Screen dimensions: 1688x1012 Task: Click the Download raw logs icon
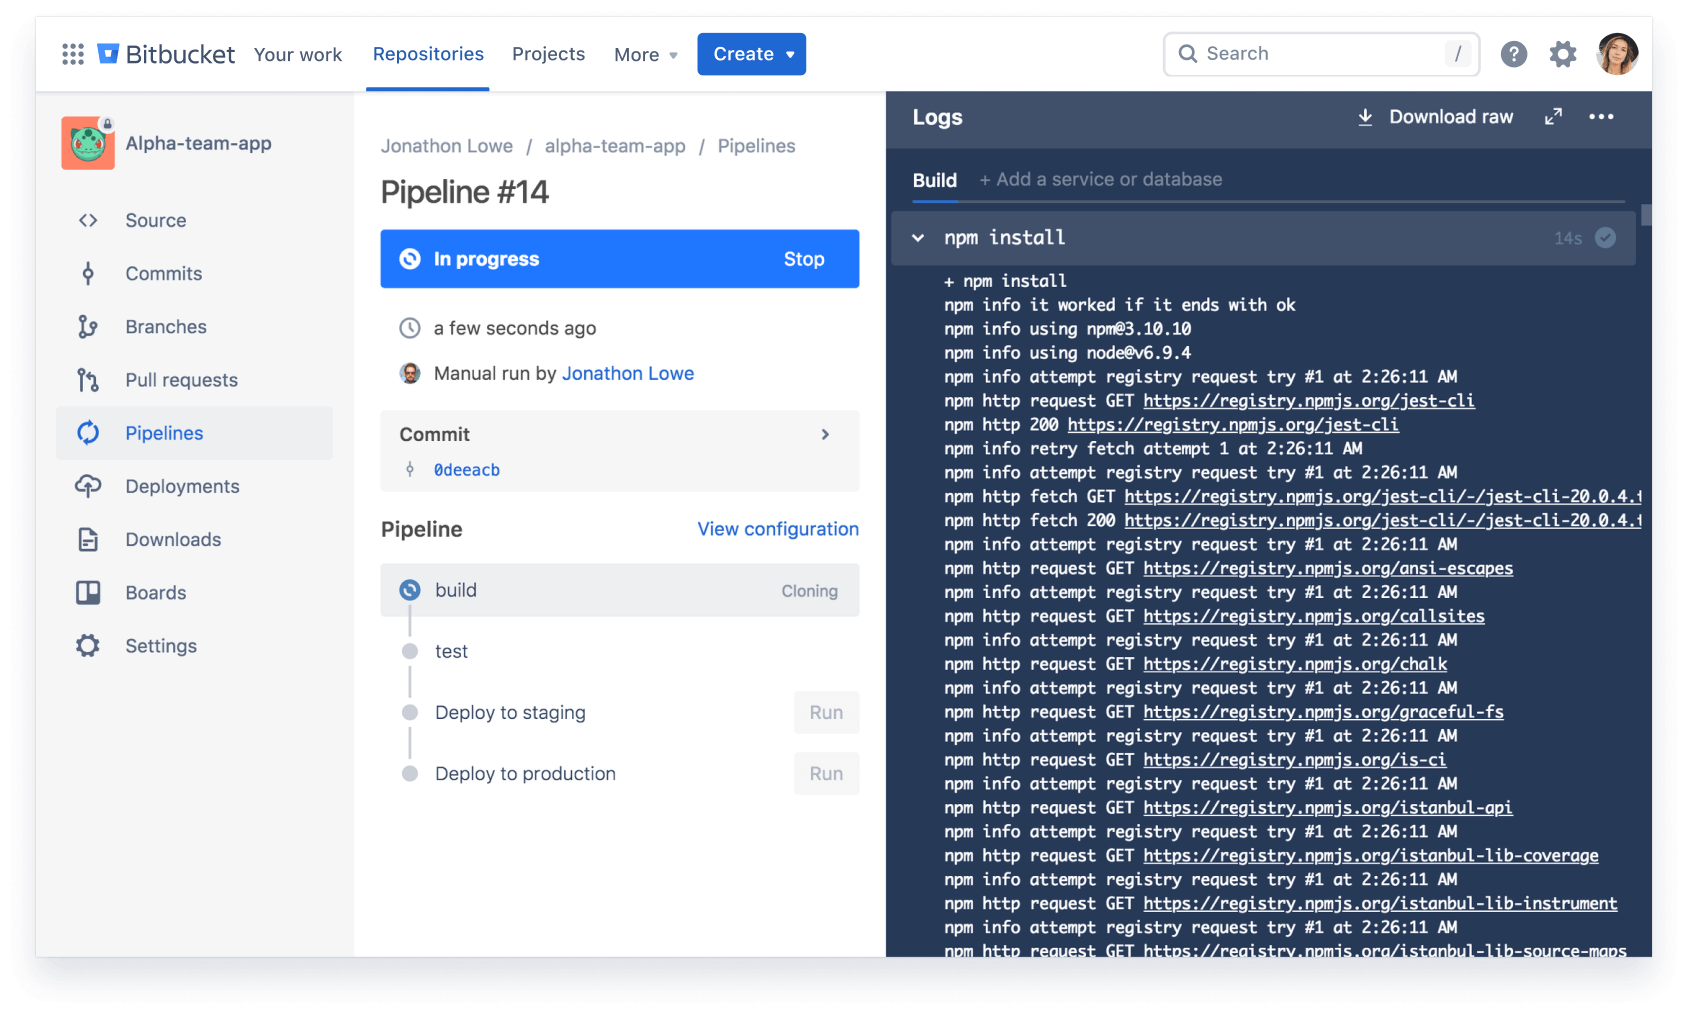(1365, 117)
